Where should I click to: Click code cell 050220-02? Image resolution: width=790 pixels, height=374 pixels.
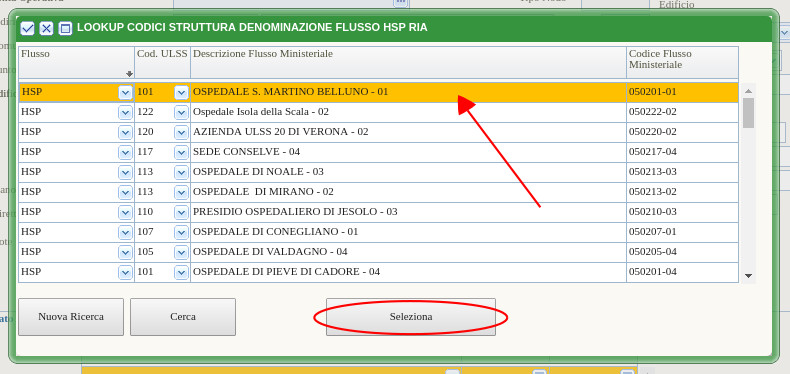[682, 132]
